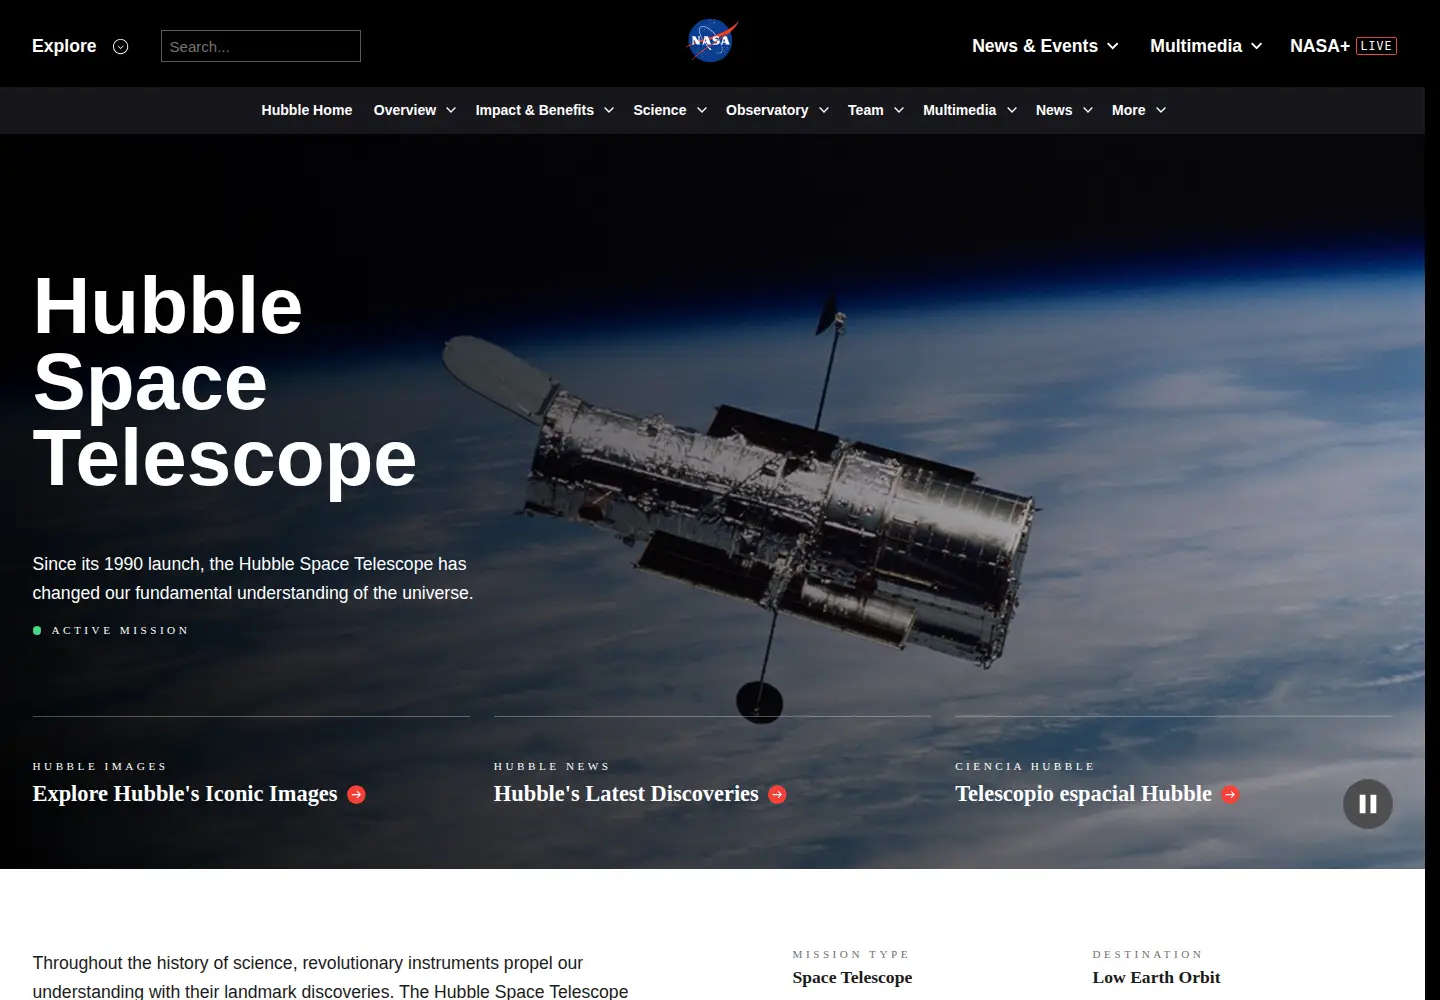1440x1000 pixels.
Task: Expand the Science submenu chevron
Action: [702, 110]
